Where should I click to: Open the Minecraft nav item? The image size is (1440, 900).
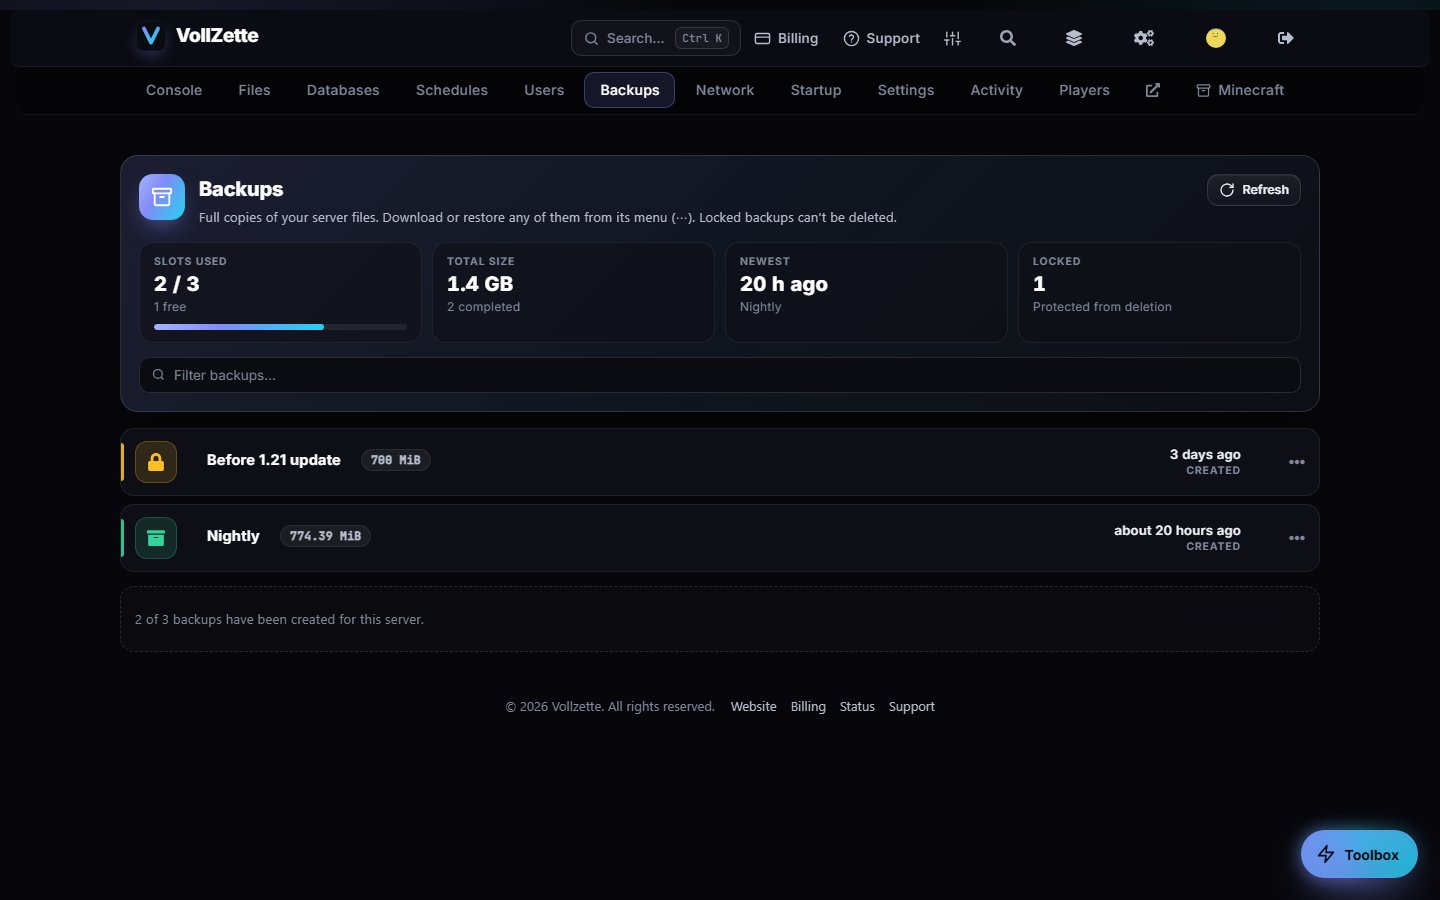point(1240,90)
